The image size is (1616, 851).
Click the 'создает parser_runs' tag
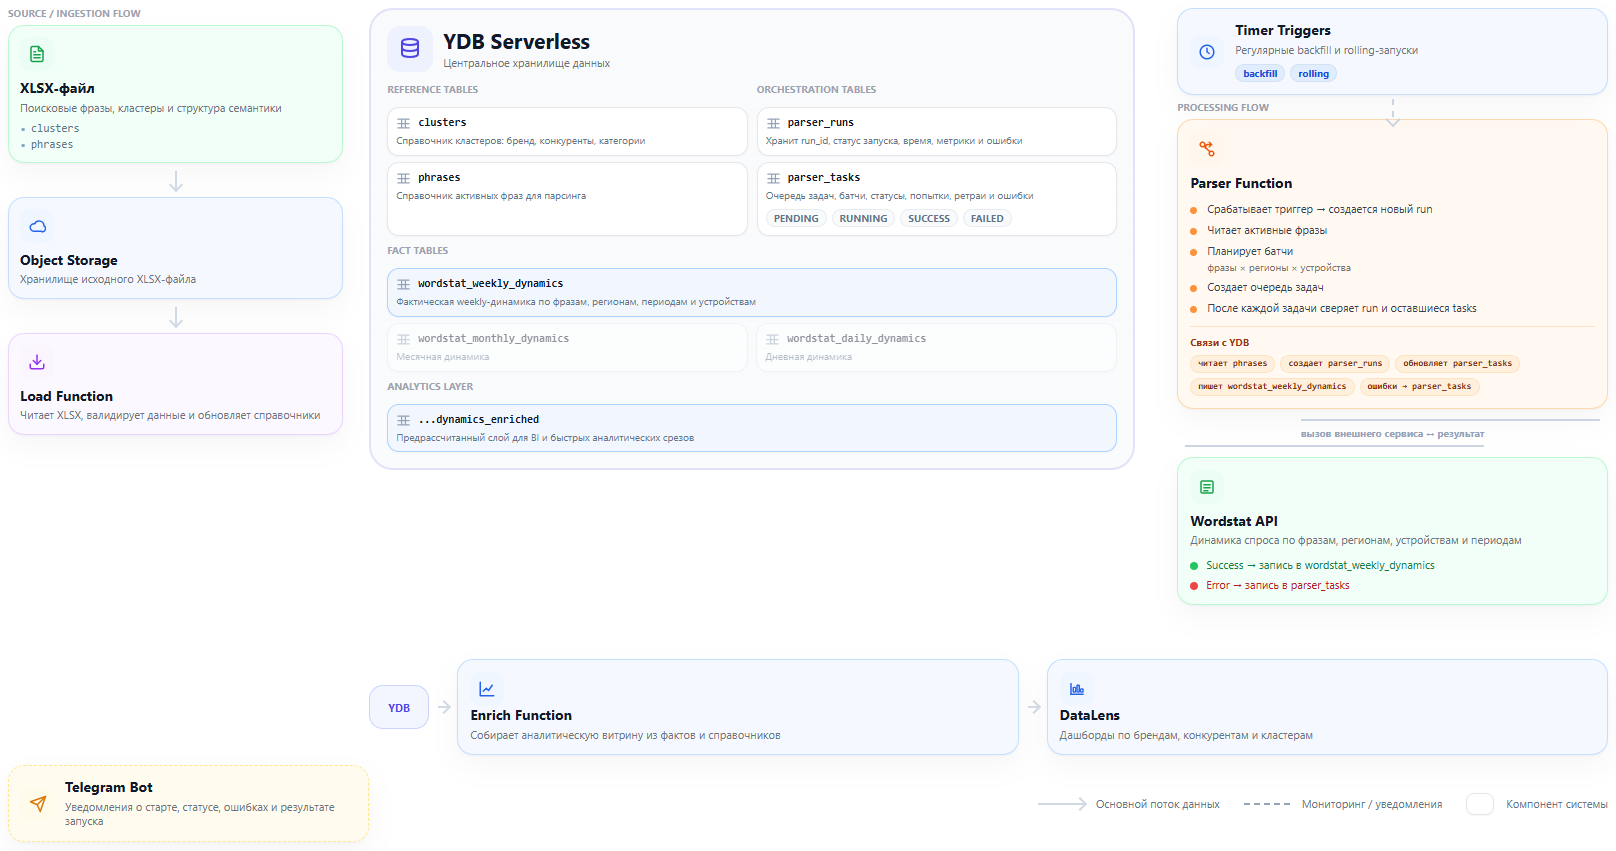click(x=1335, y=363)
